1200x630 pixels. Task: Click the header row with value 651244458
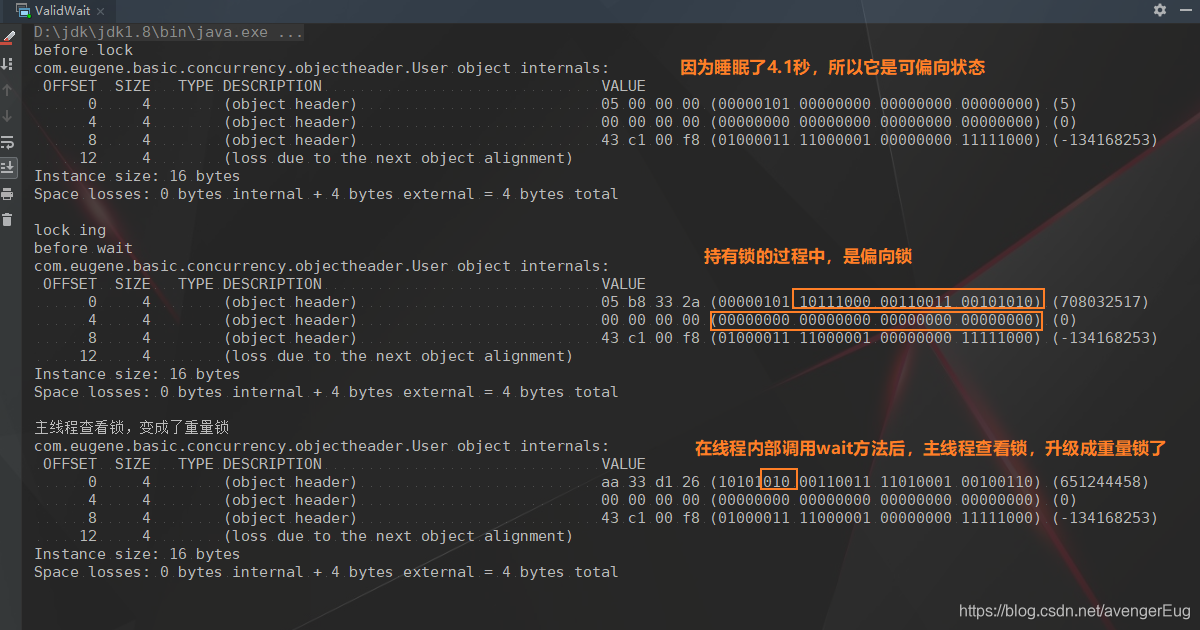point(591,482)
